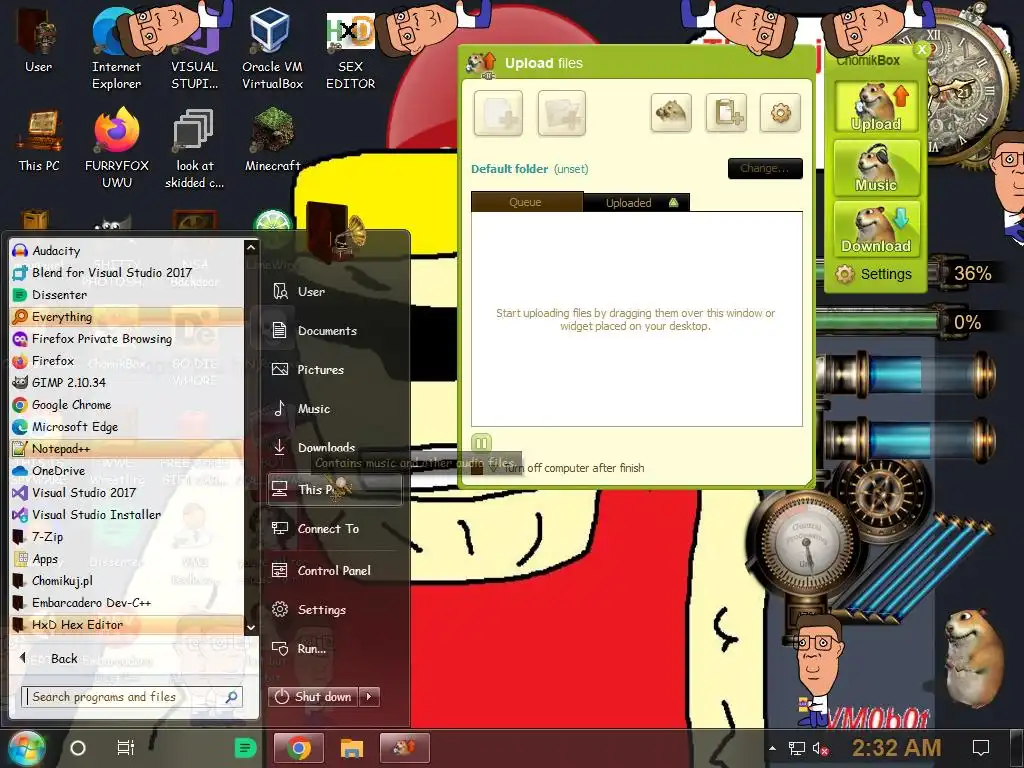Add files button in Upload window
This screenshot has height=768, width=1024.
click(x=498, y=114)
